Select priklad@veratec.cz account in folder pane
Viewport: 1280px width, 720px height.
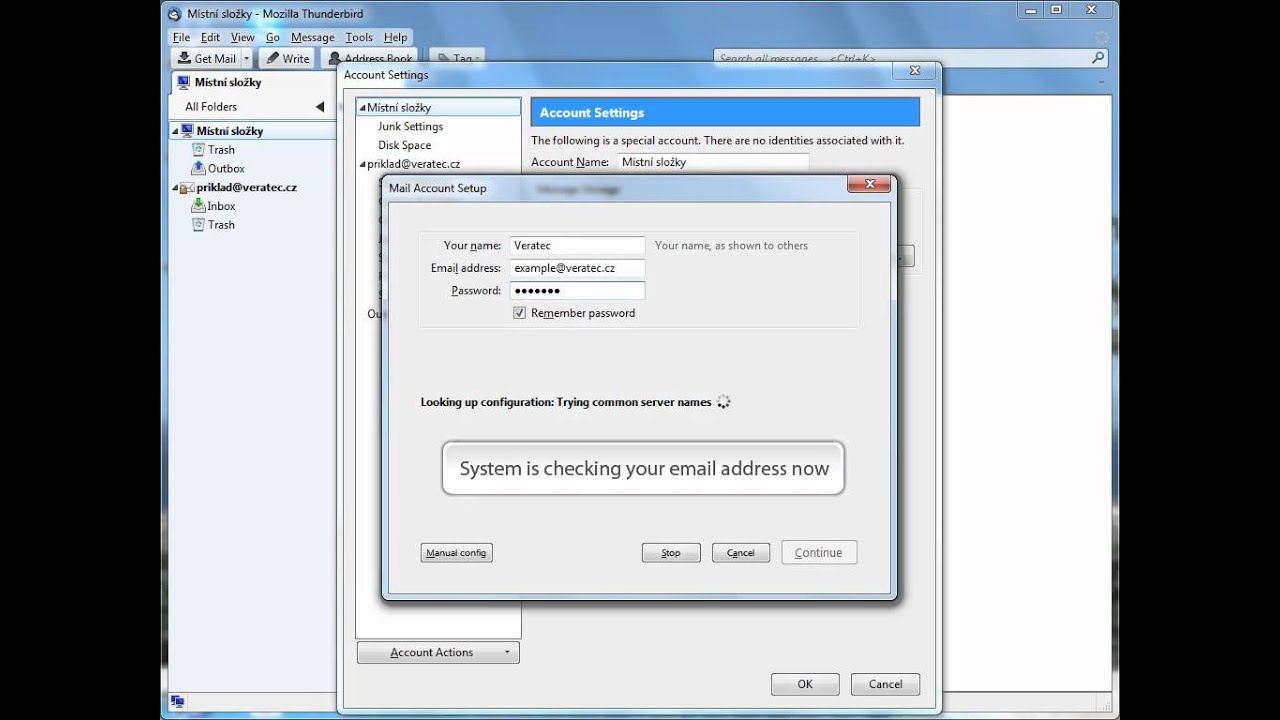coord(246,187)
